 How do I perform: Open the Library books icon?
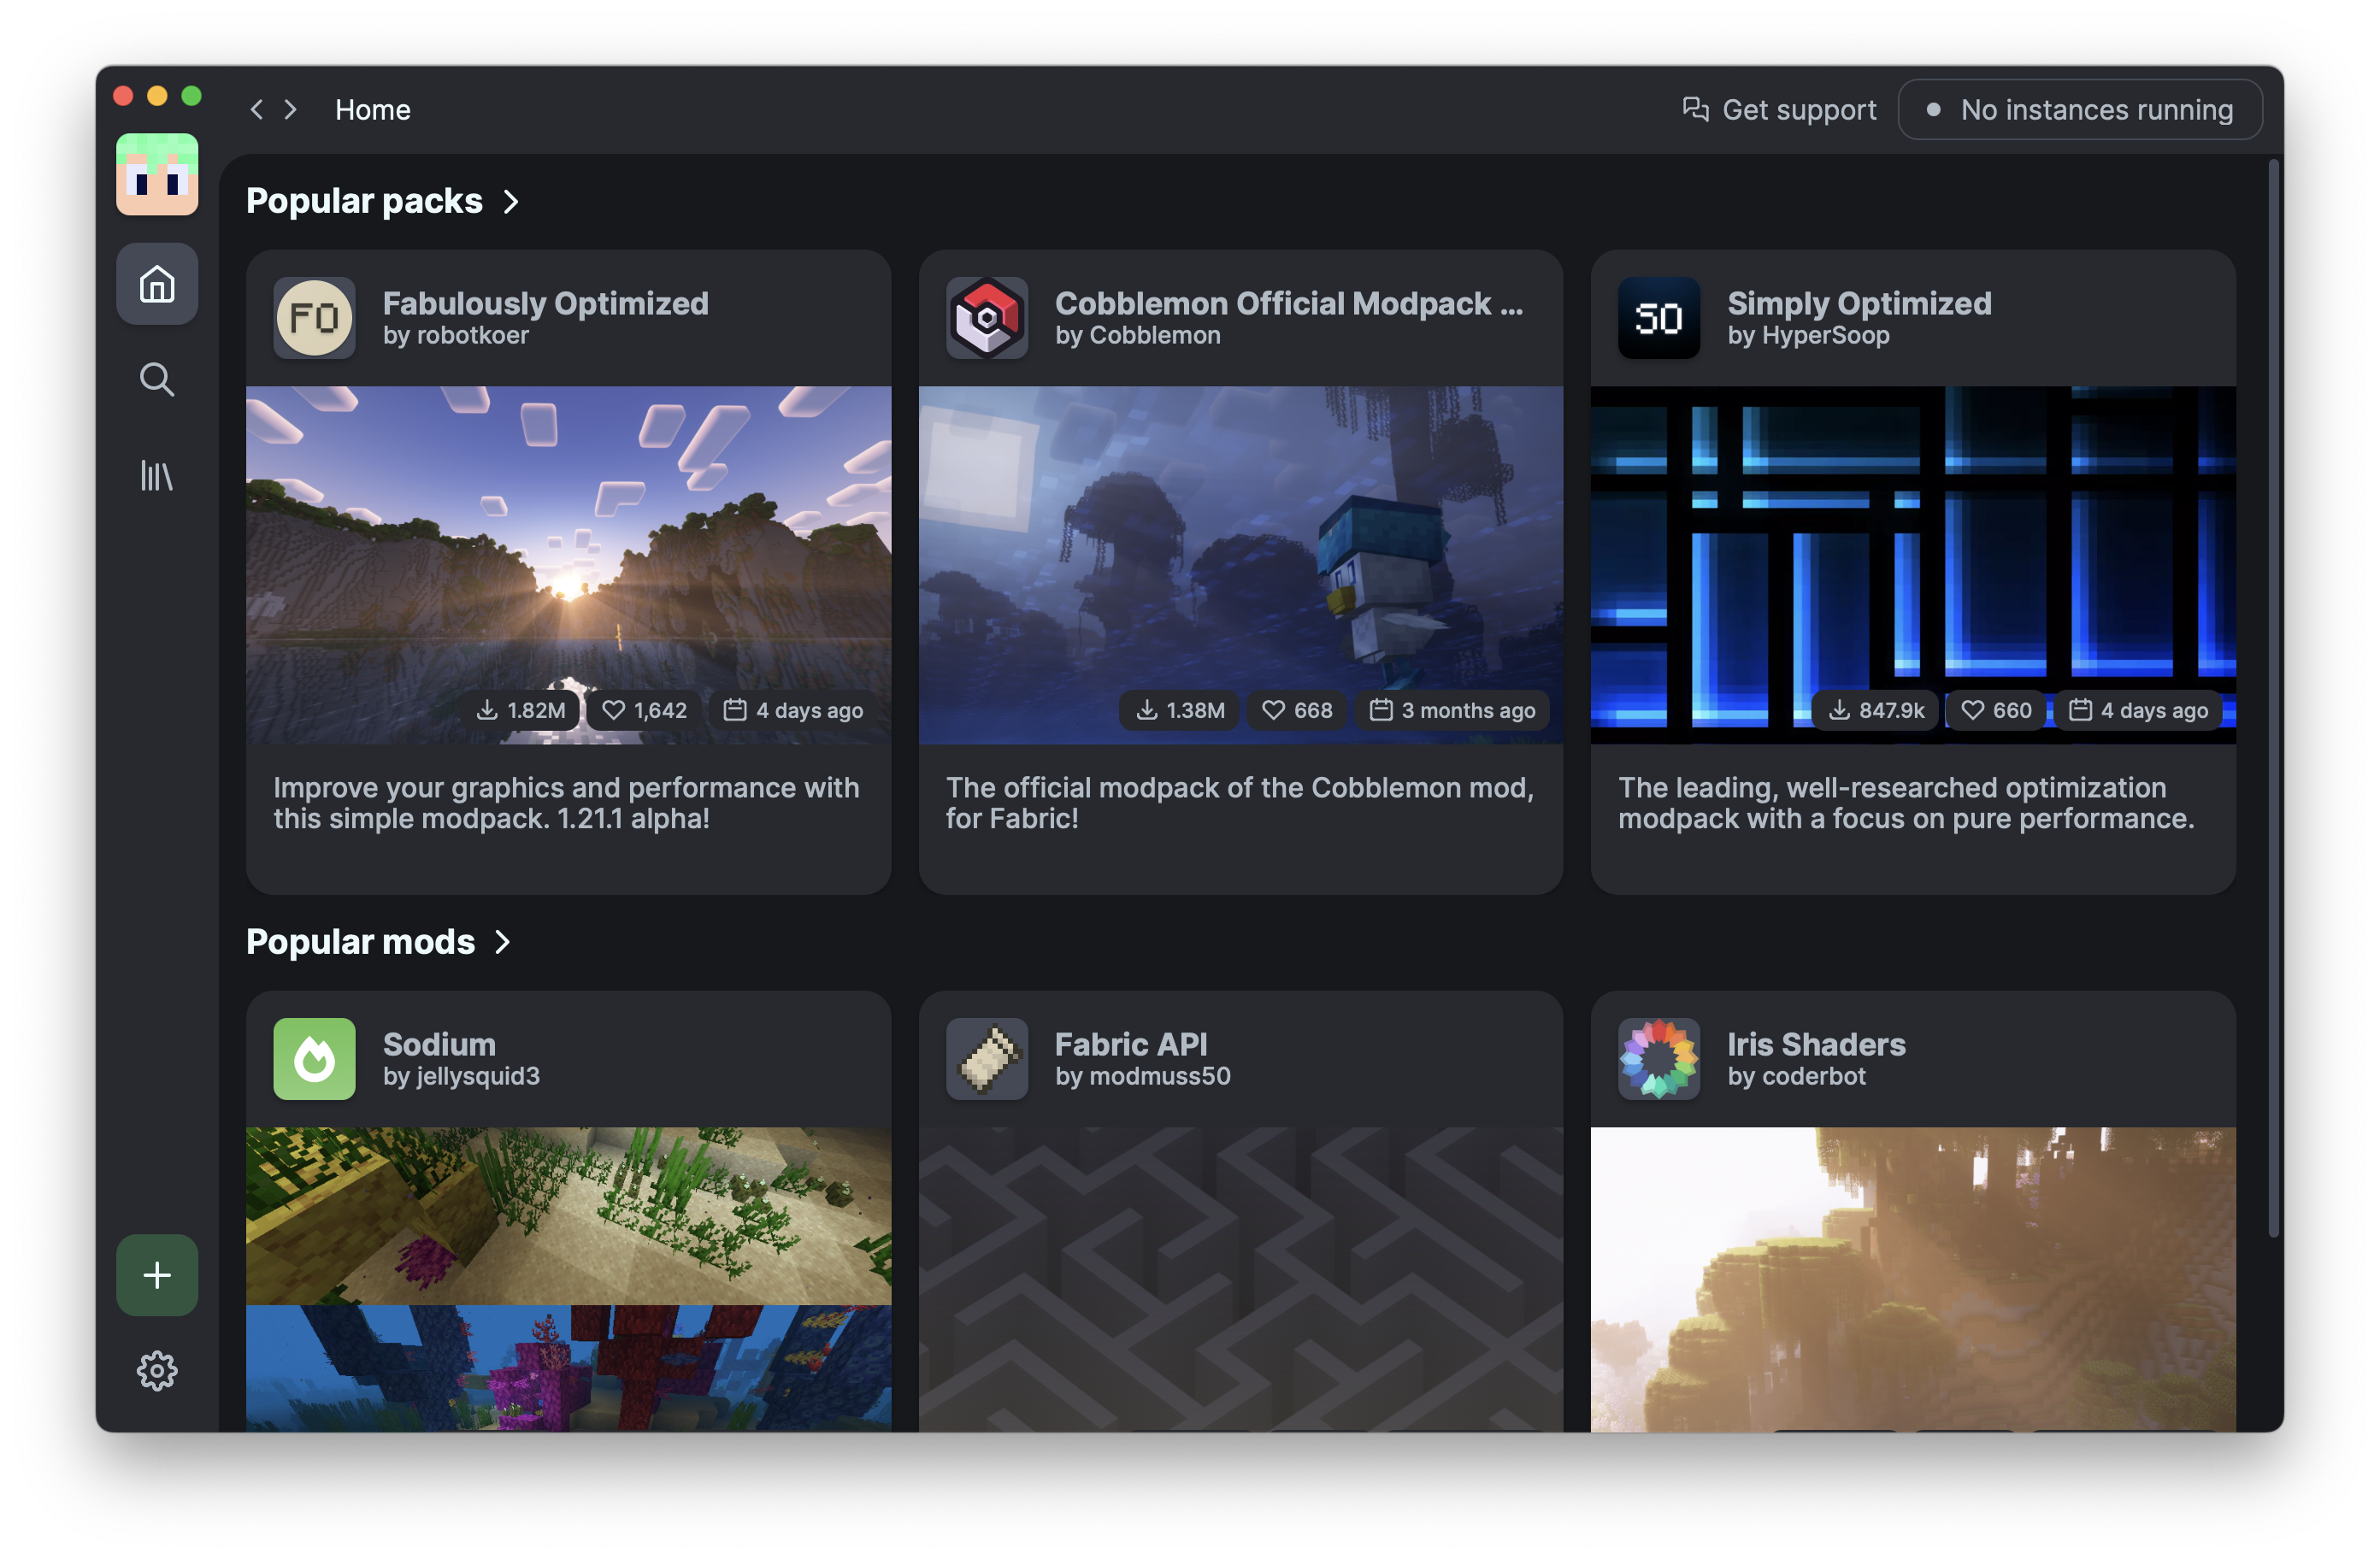click(157, 475)
